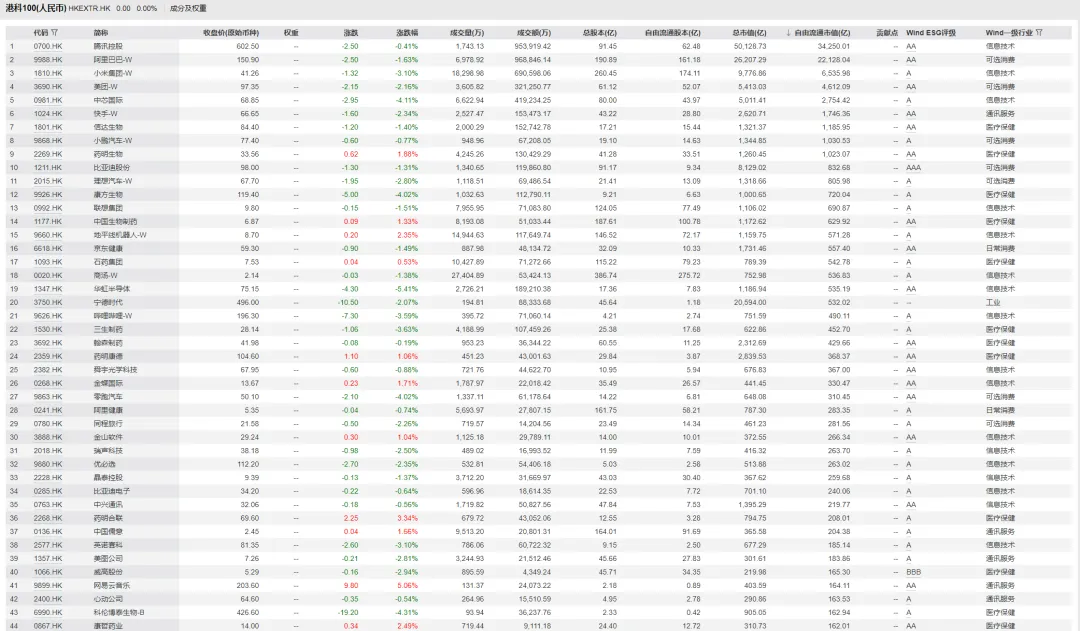Click the Wind ESG评级 column header
The height and width of the screenshot is (631, 1080).
click(x=930, y=33)
